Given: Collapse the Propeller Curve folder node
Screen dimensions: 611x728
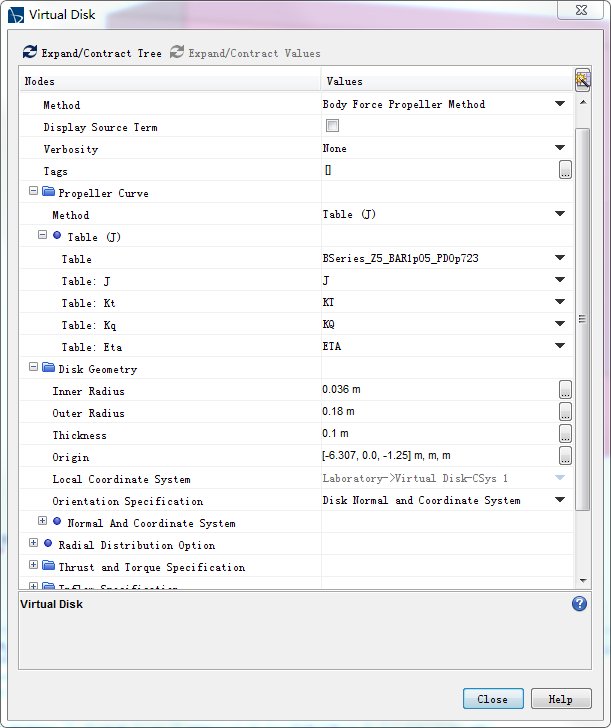Looking at the screenshot, I should tap(33, 192).
